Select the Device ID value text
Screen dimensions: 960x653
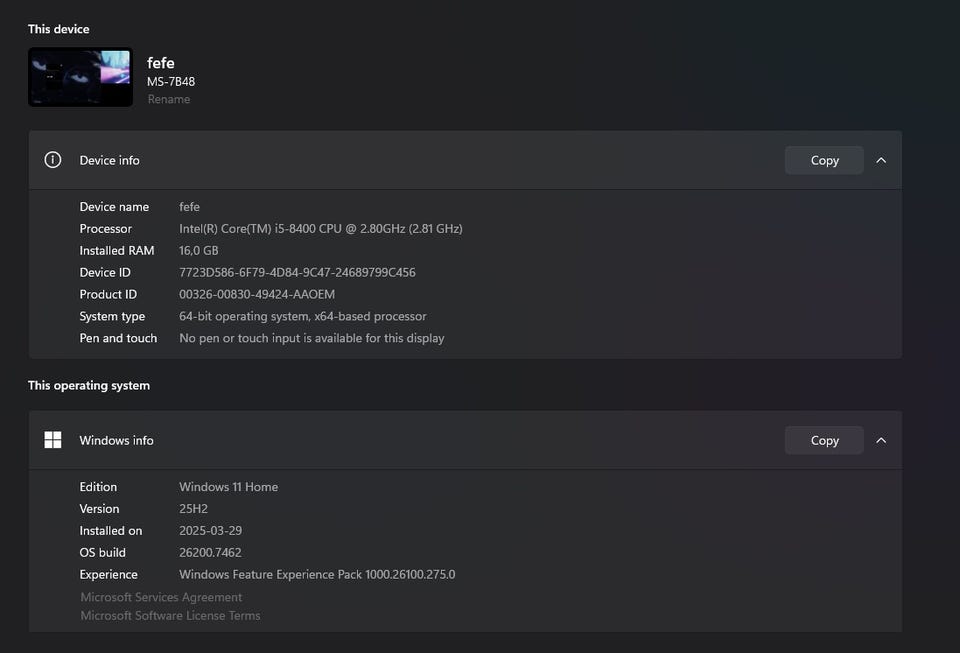297,273
